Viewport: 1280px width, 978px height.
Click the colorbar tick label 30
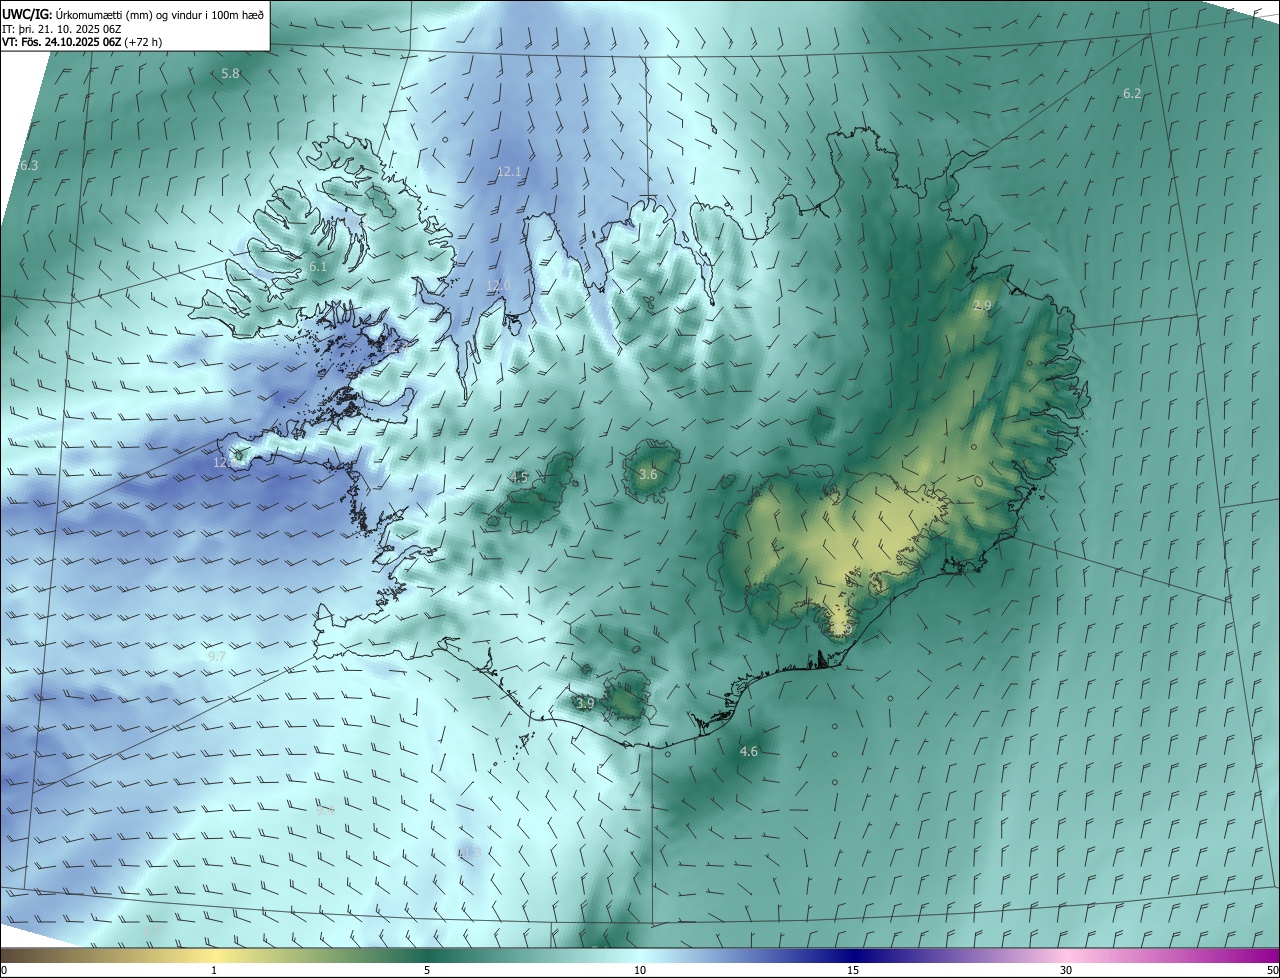tap(1066, 971)
